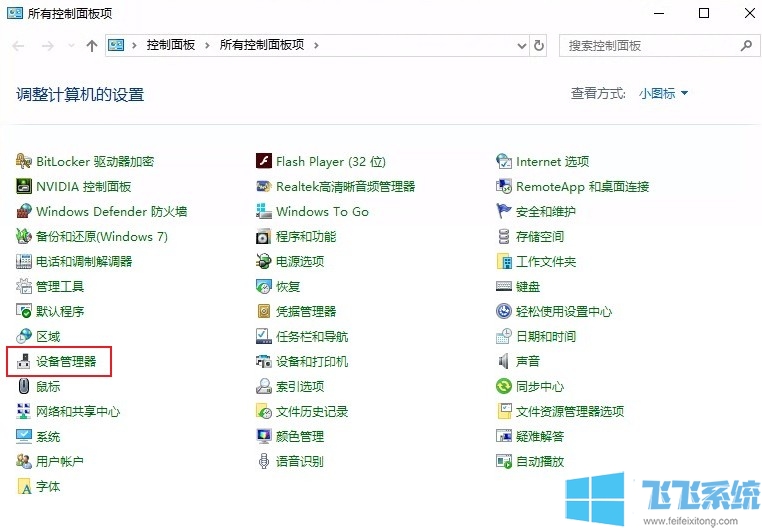
Task: Click 控制面板 breadcrumb item
Action: [x=171, y=45]
